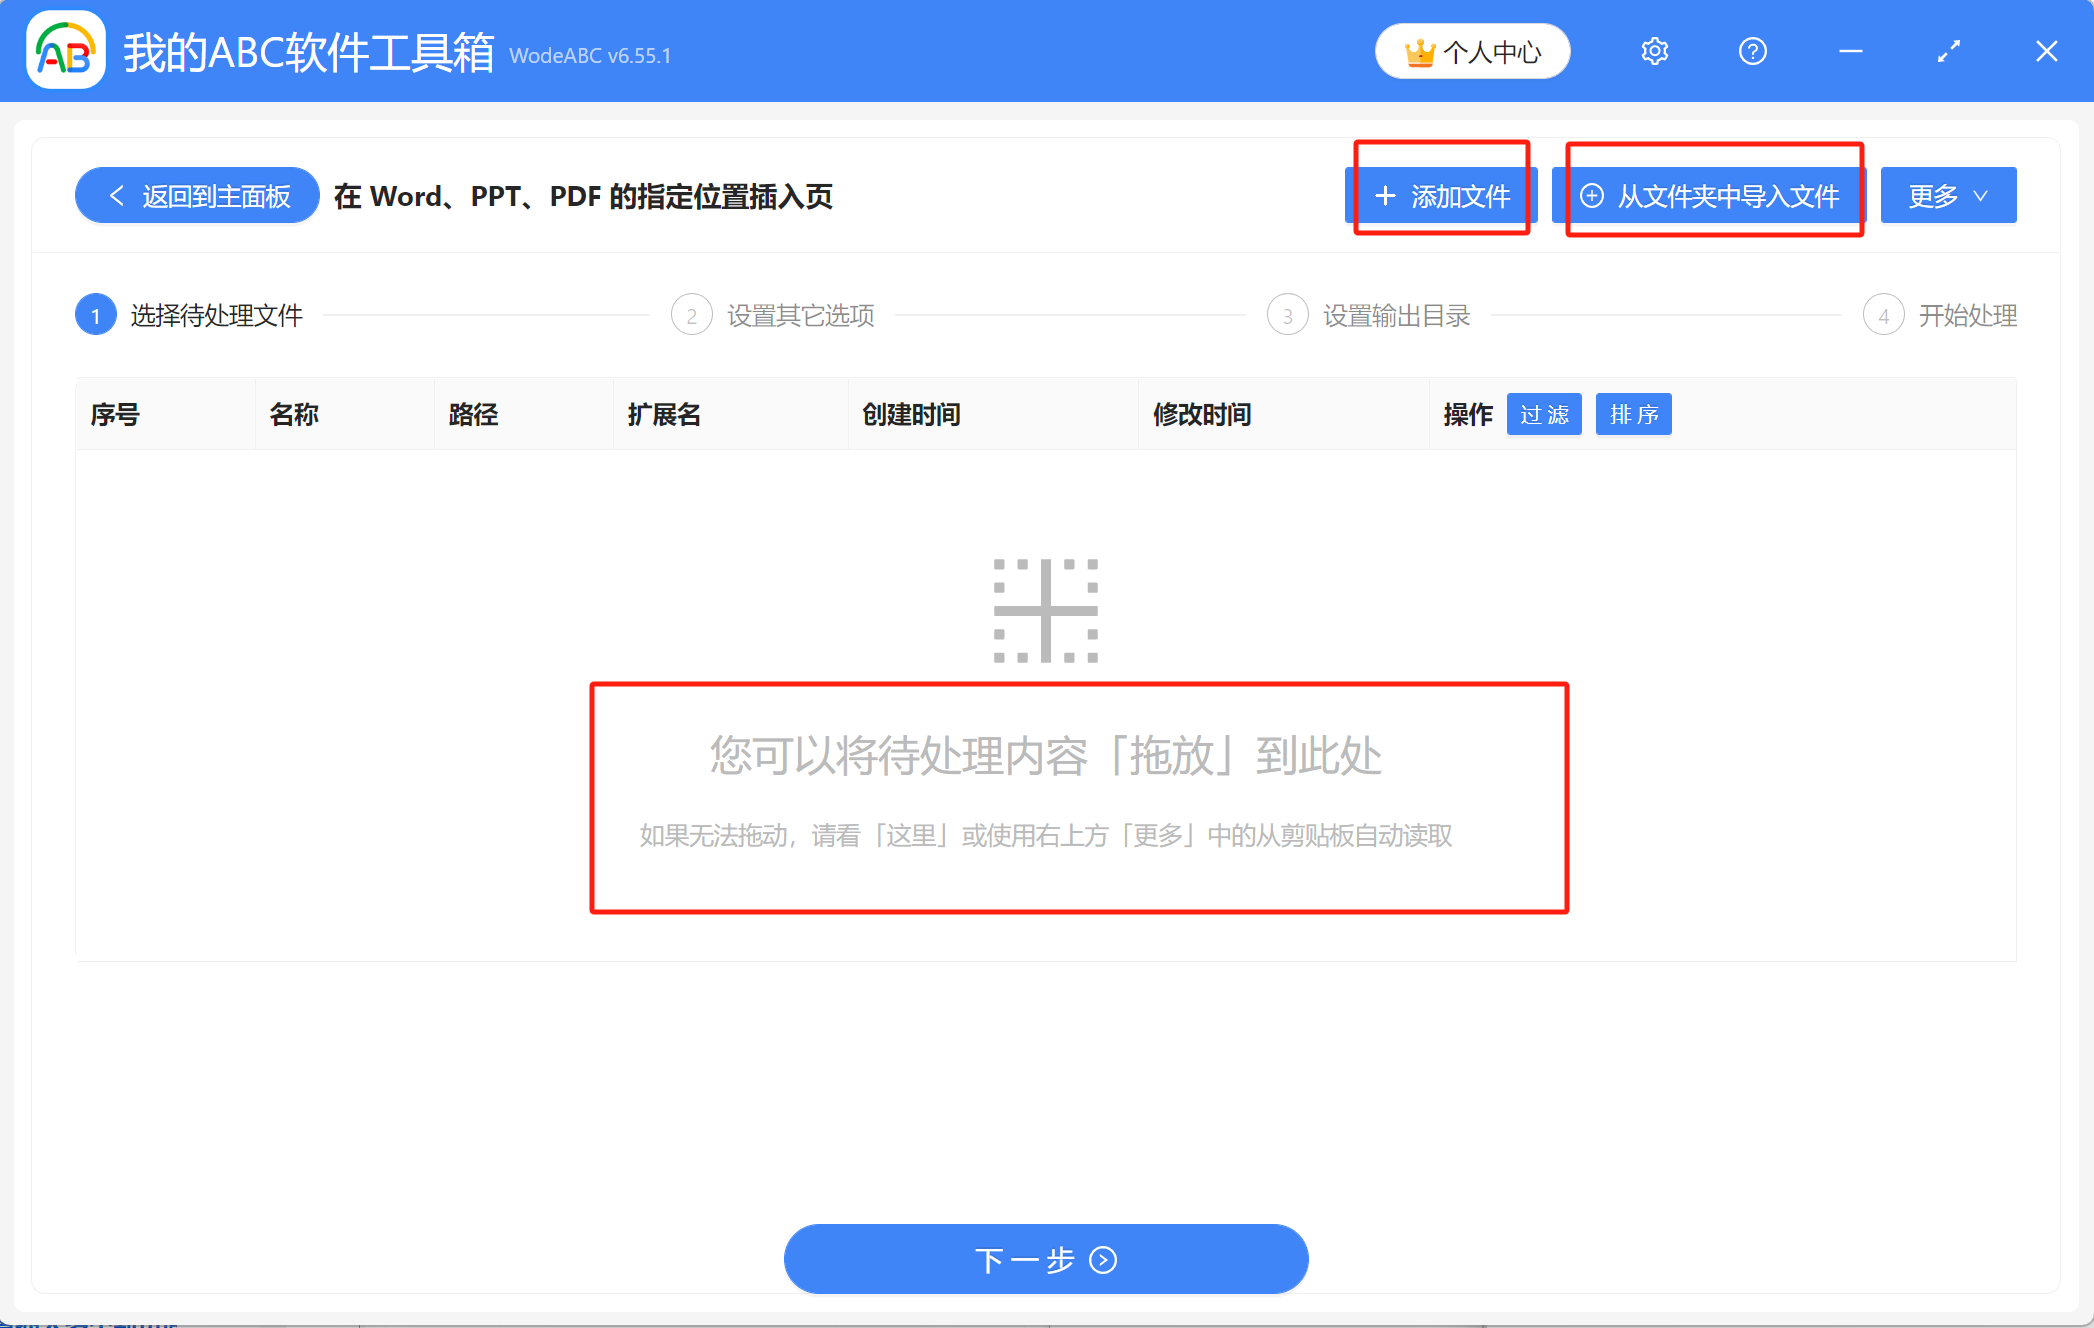Click the circled plus icon for folder import
The width and height of the screenshot is (2094, 1328).
coord(1592,196)
